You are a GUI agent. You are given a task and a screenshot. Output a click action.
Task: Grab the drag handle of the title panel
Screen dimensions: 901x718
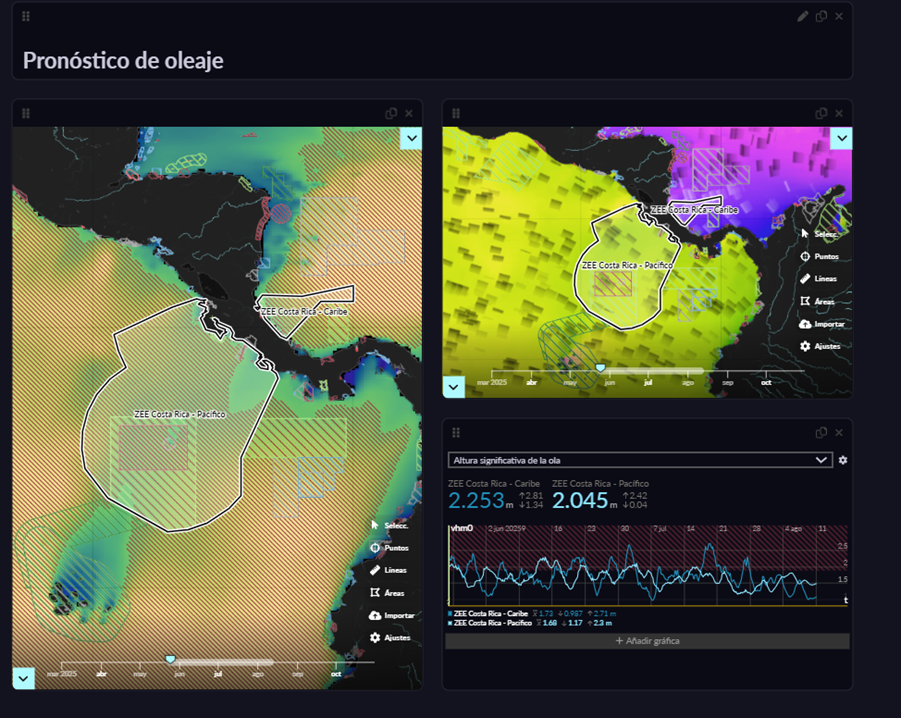point(26,16)
